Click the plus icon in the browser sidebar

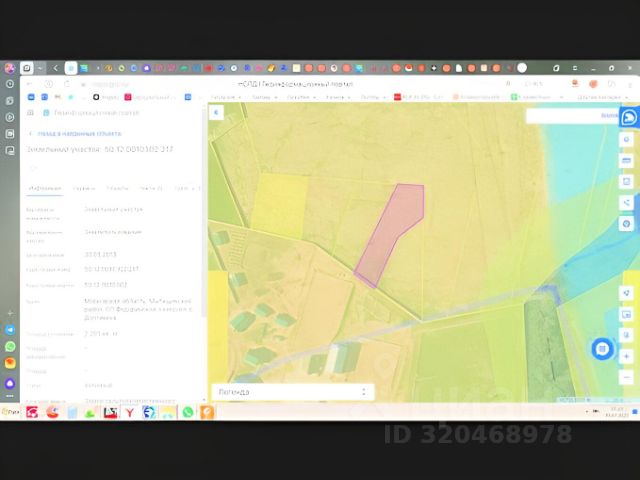10,313
